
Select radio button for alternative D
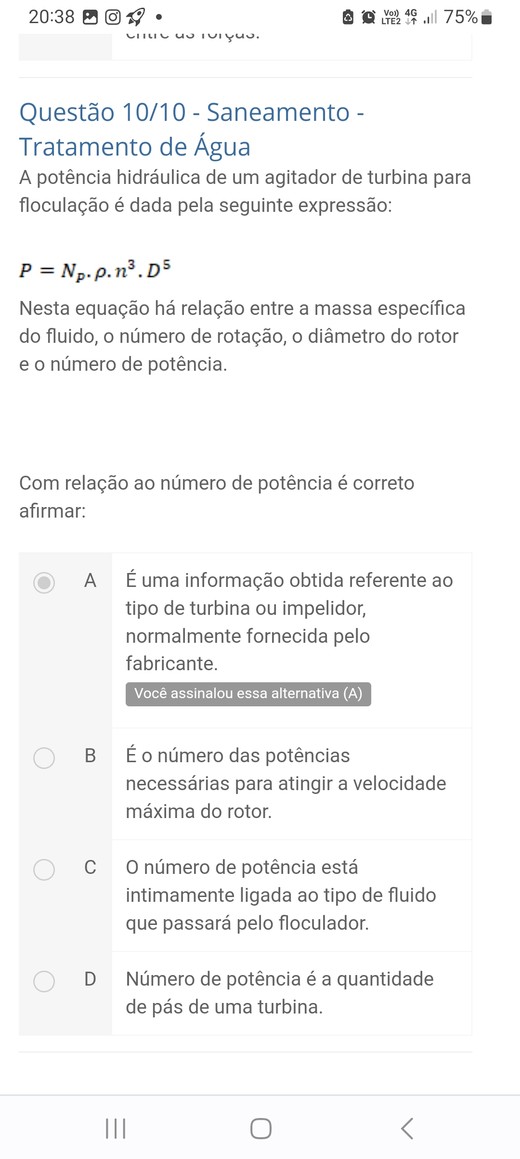coord(44,981)
